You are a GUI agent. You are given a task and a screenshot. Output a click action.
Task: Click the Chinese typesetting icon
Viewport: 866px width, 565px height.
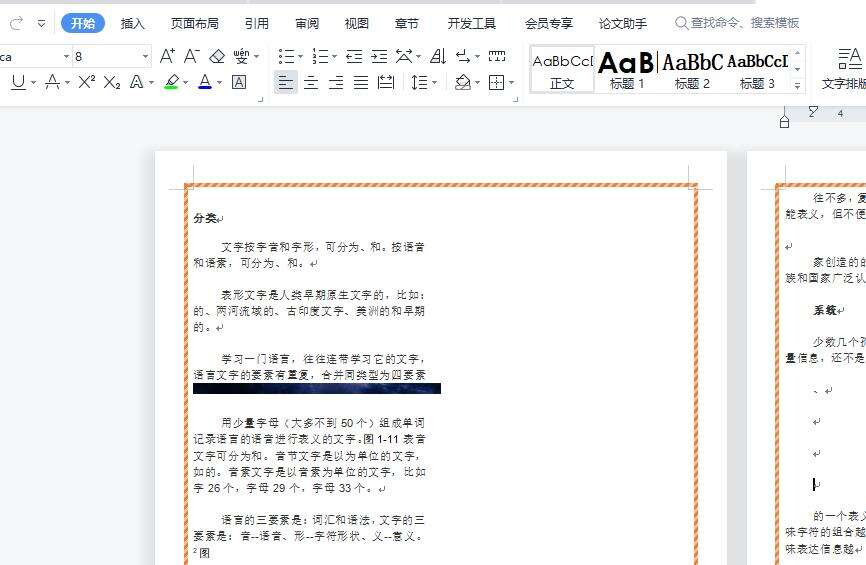tap(404, 56)
